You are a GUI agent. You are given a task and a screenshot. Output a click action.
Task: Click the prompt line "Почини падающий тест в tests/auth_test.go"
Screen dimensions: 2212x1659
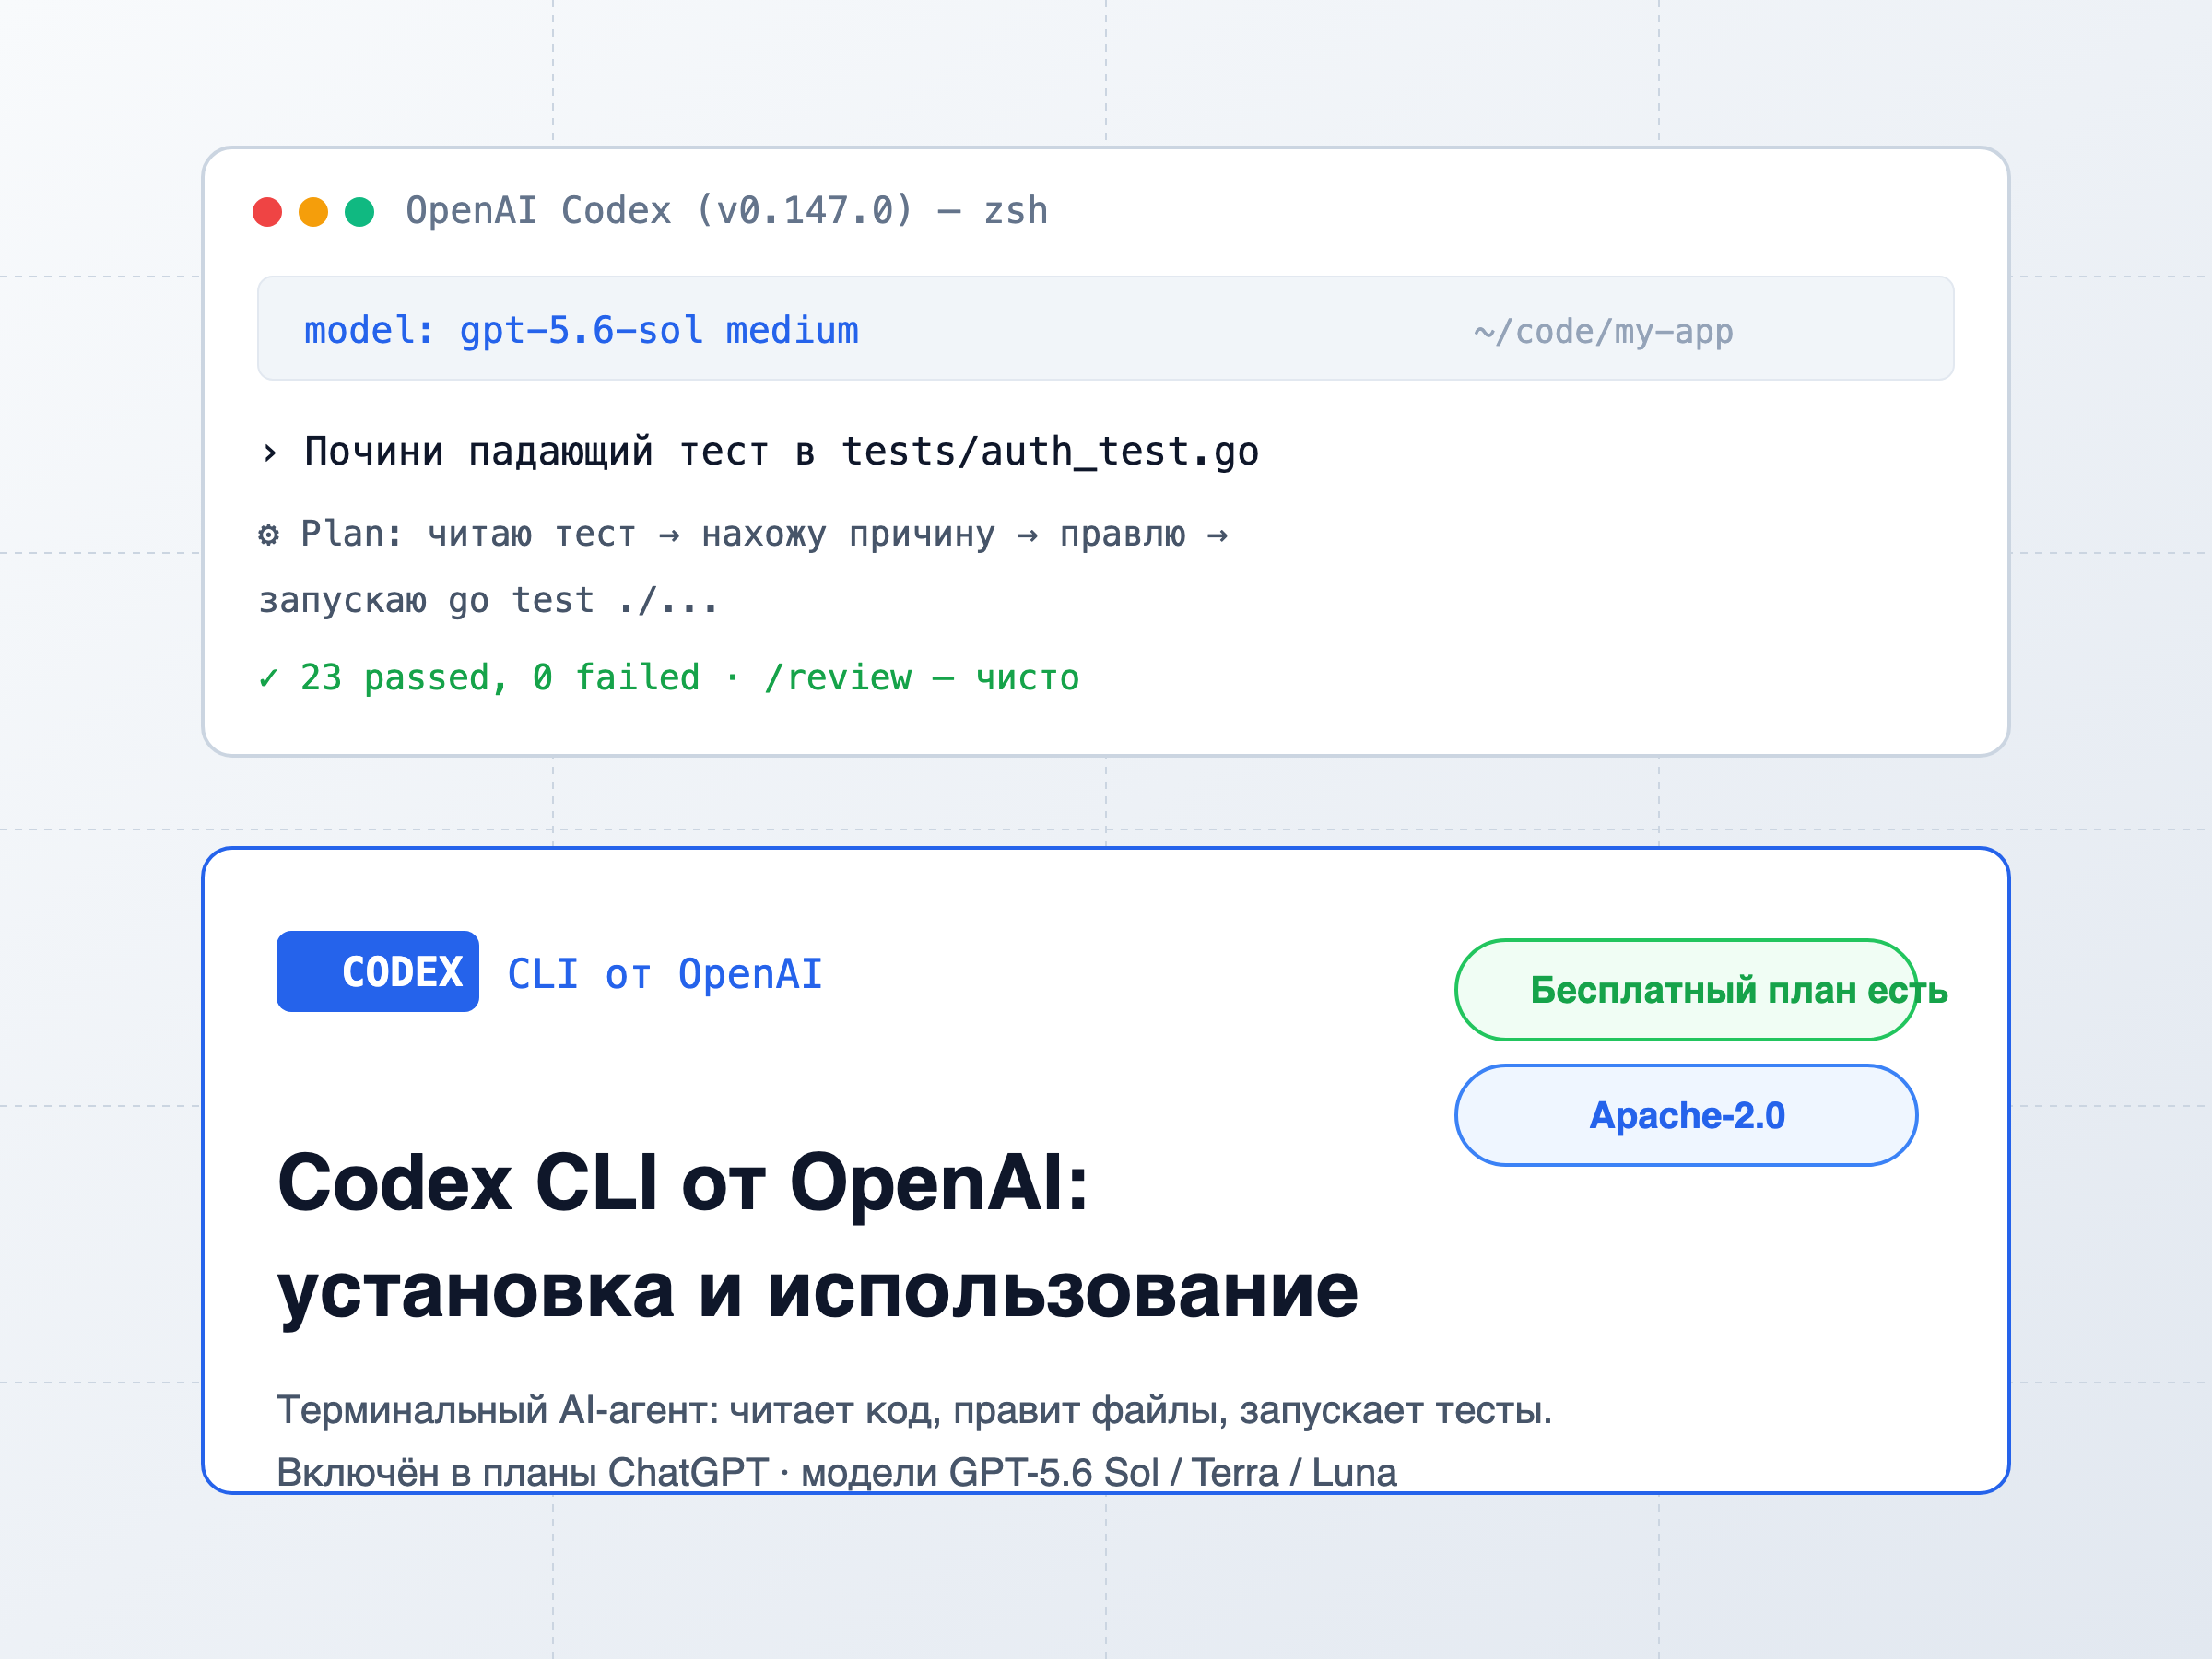pyautogui.click(x=781, y=452)
